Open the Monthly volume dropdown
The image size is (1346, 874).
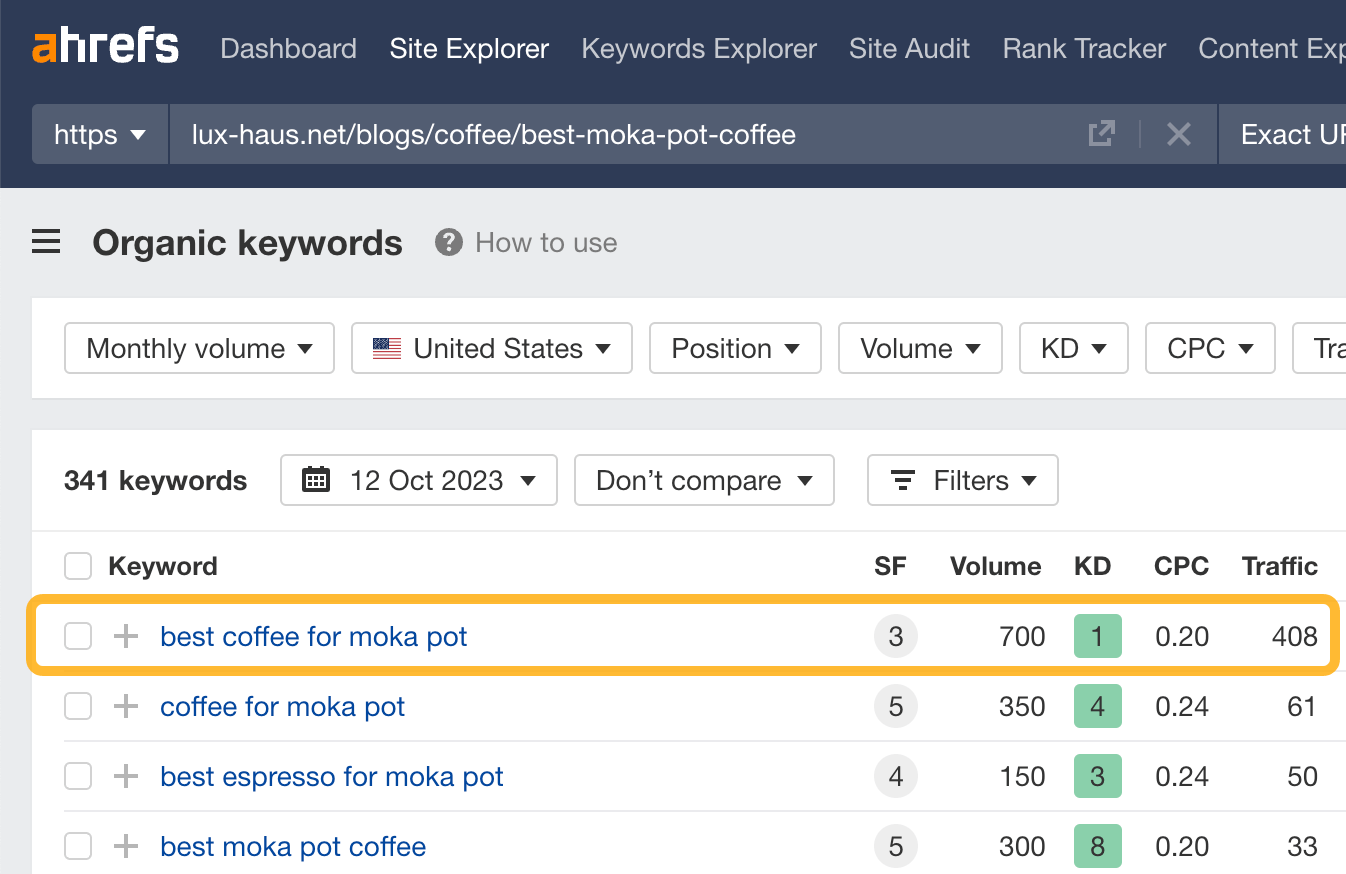coord(198,348)
